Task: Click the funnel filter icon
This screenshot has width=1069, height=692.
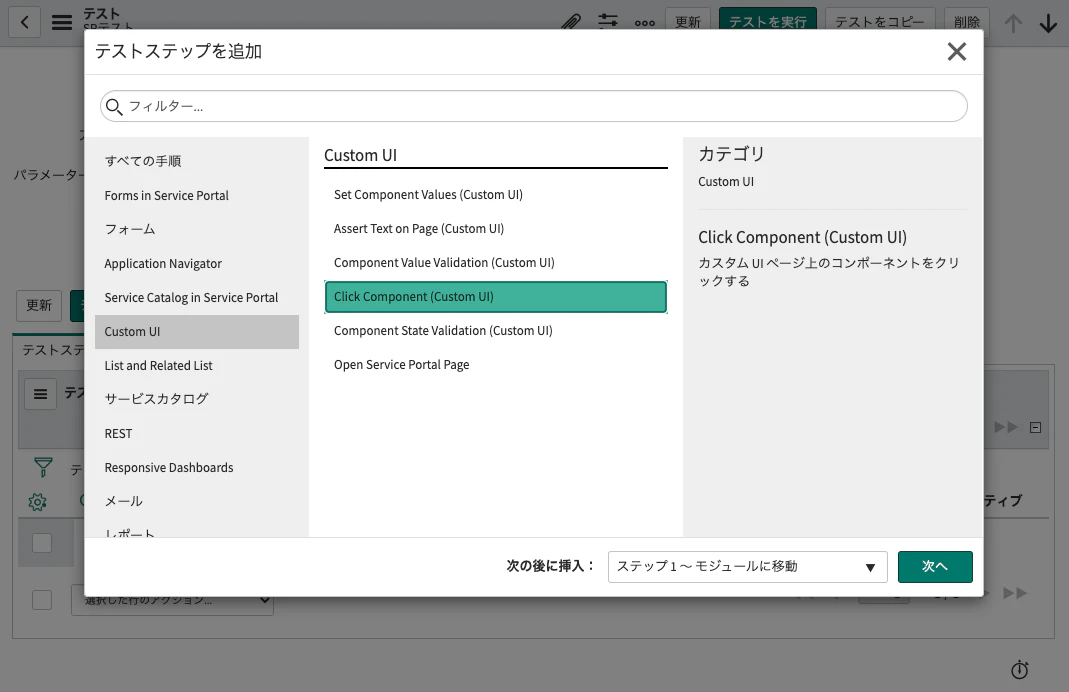Action: (43, 467)
